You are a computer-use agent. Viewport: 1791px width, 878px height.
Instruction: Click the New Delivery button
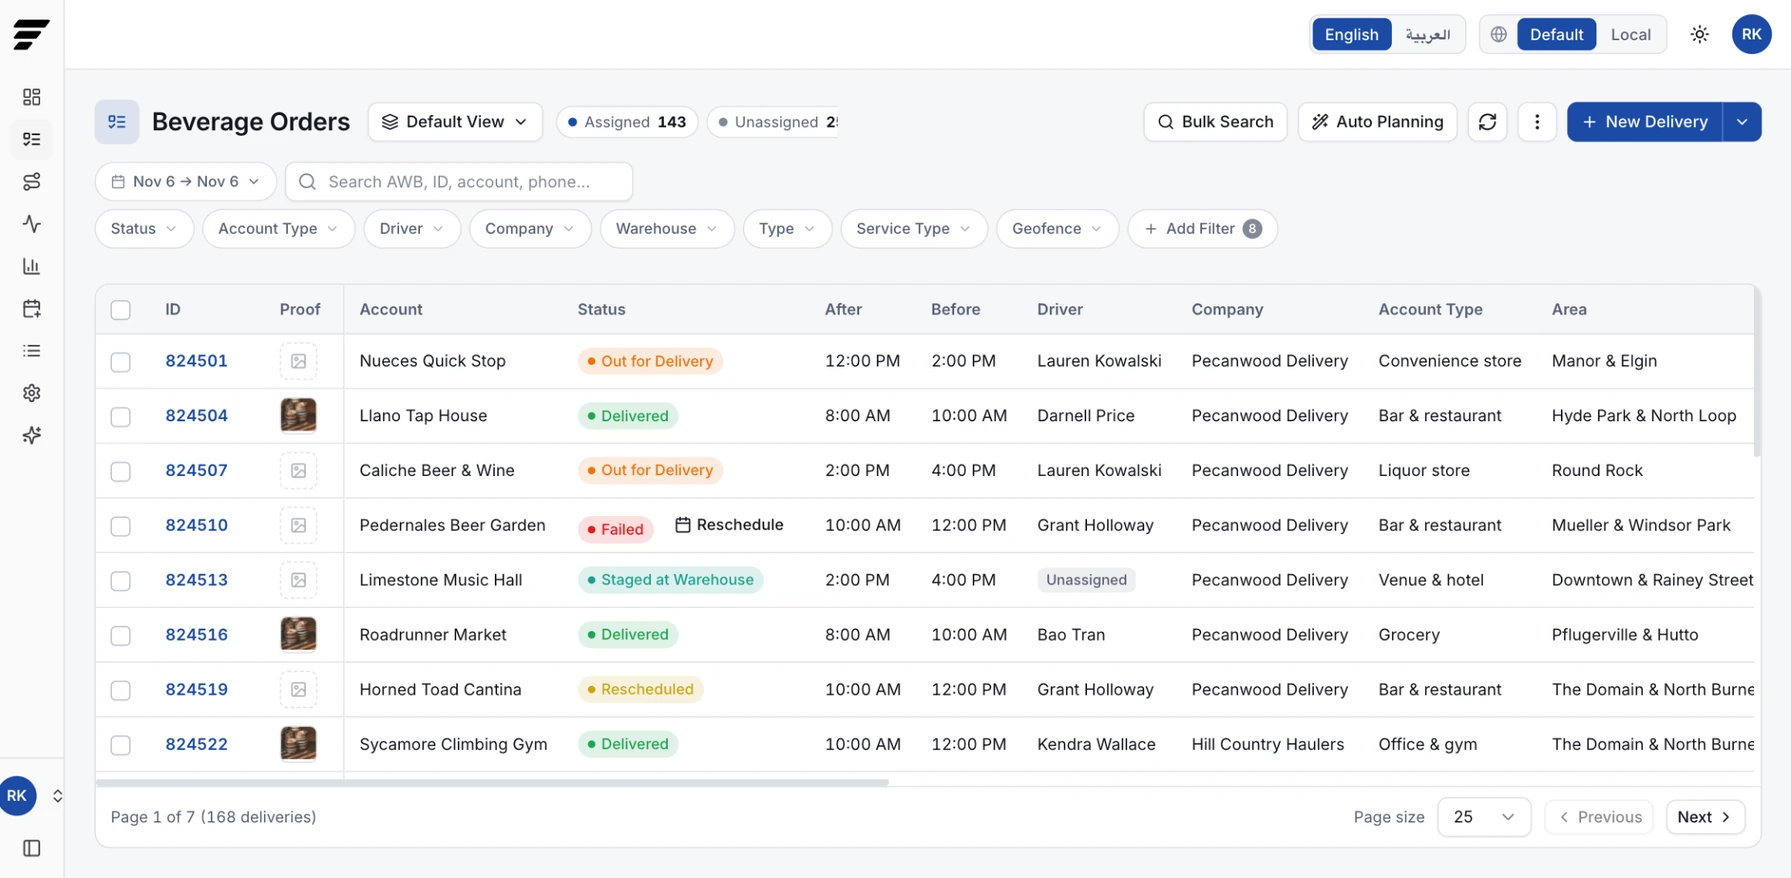tap(1645, 122)
